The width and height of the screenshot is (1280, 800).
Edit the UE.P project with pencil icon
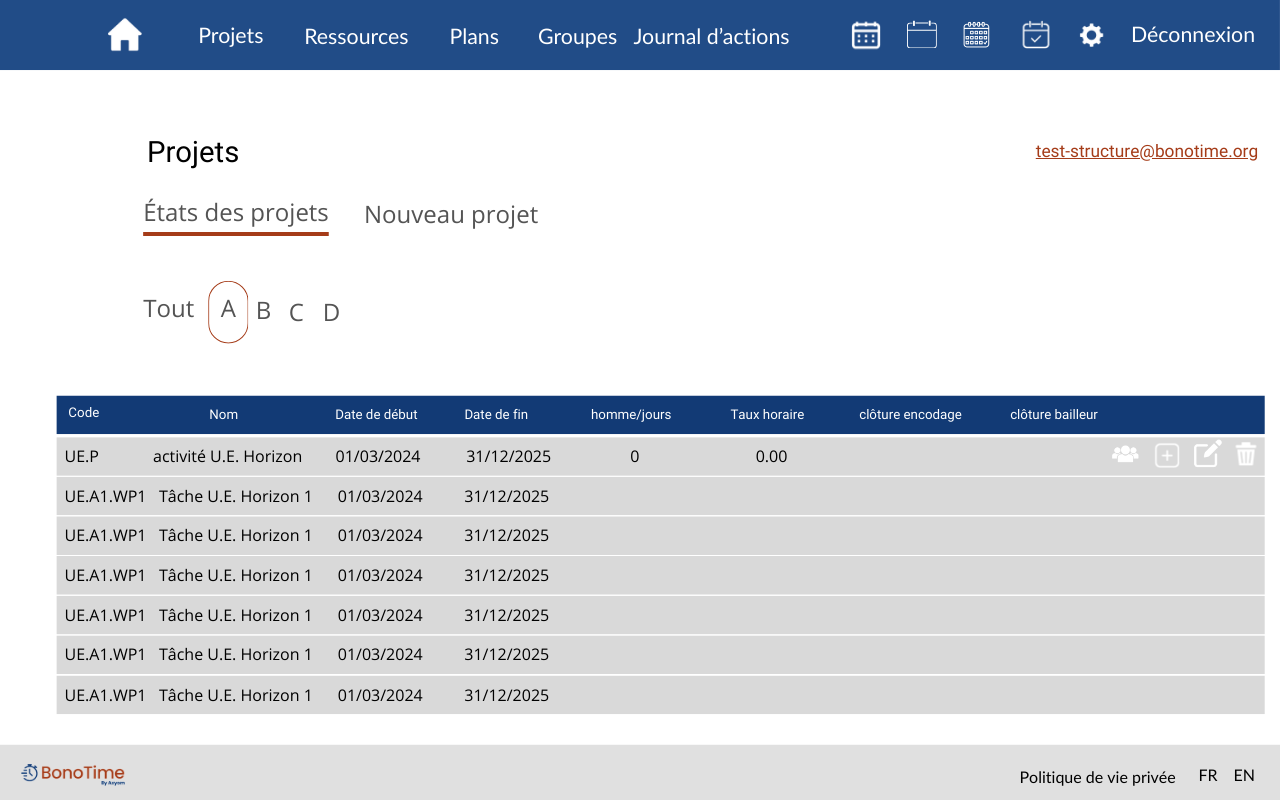[1207, 455]
